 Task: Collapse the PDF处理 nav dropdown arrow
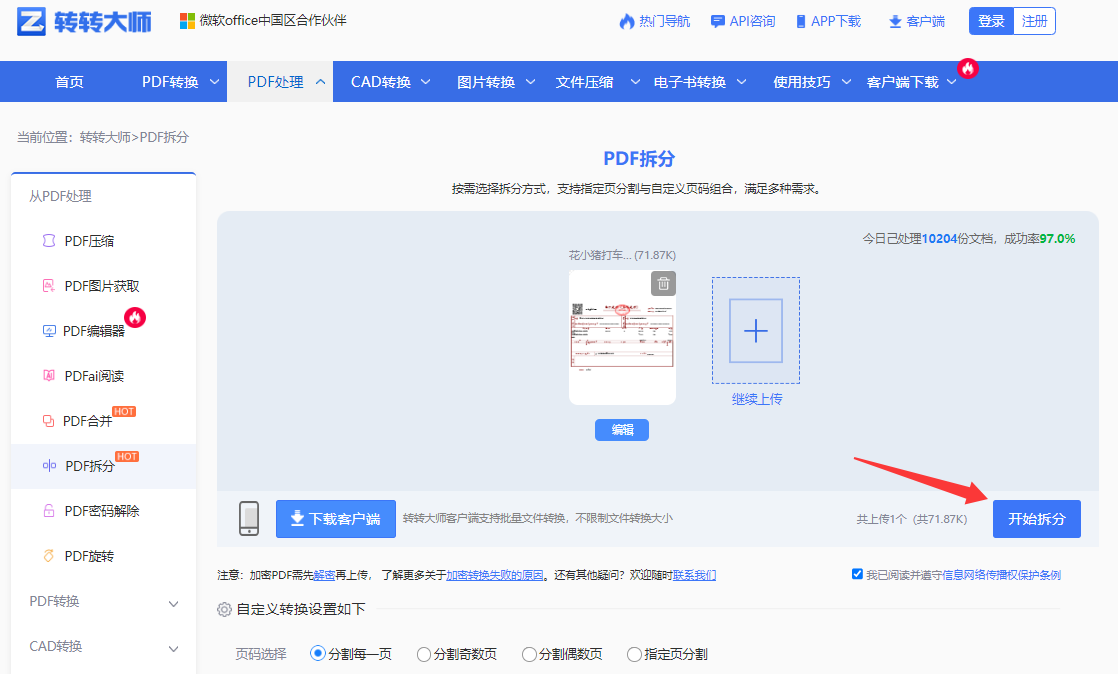(321, 82)
